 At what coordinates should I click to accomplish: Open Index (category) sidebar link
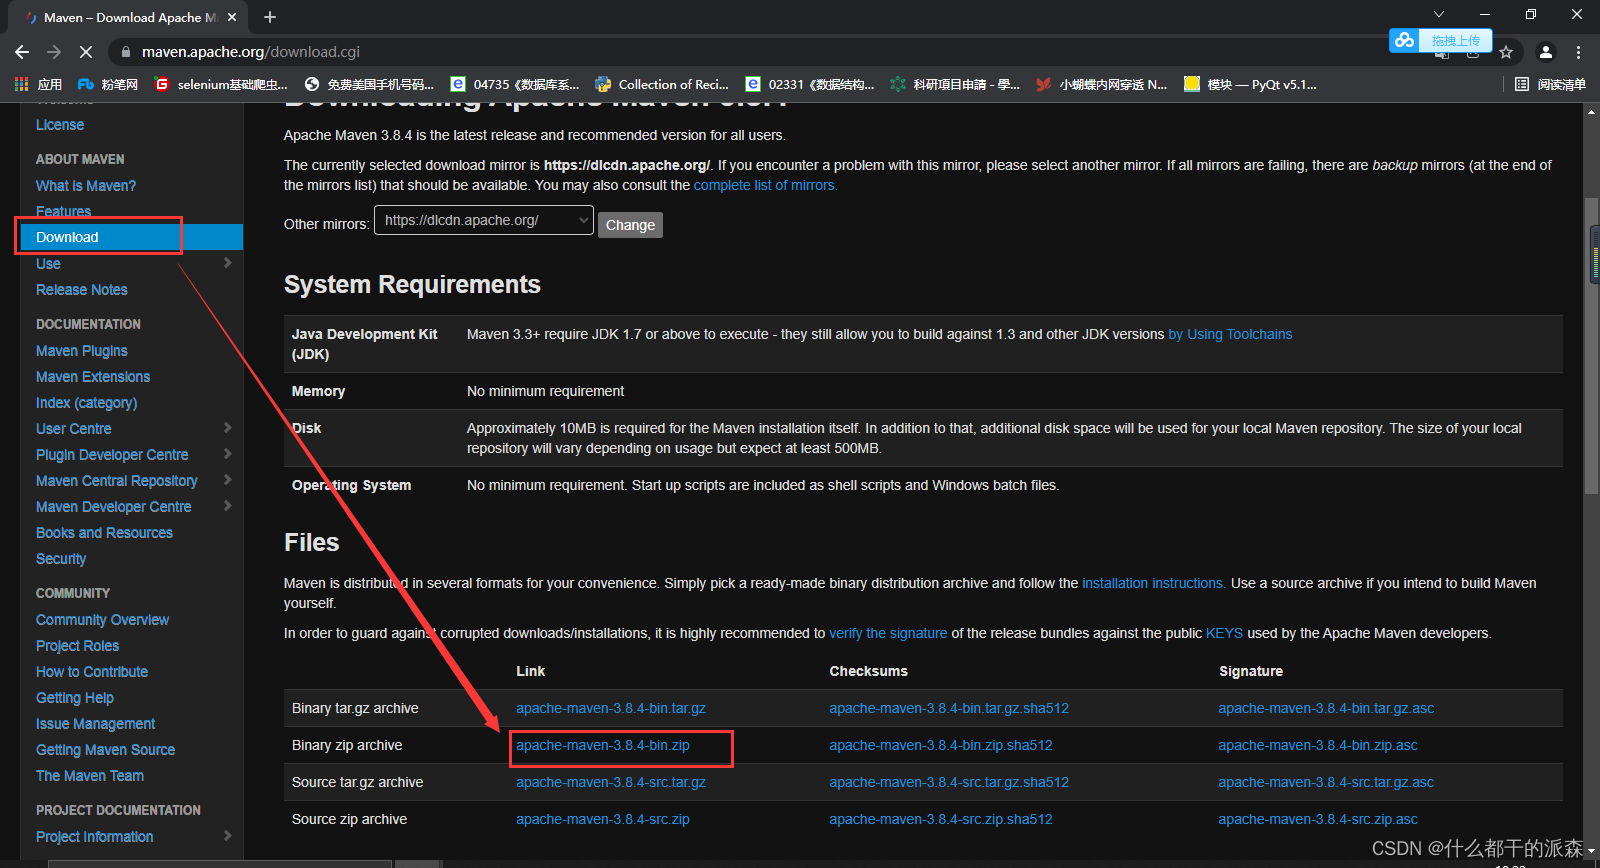pyautogui.click(x=87, y=403)
